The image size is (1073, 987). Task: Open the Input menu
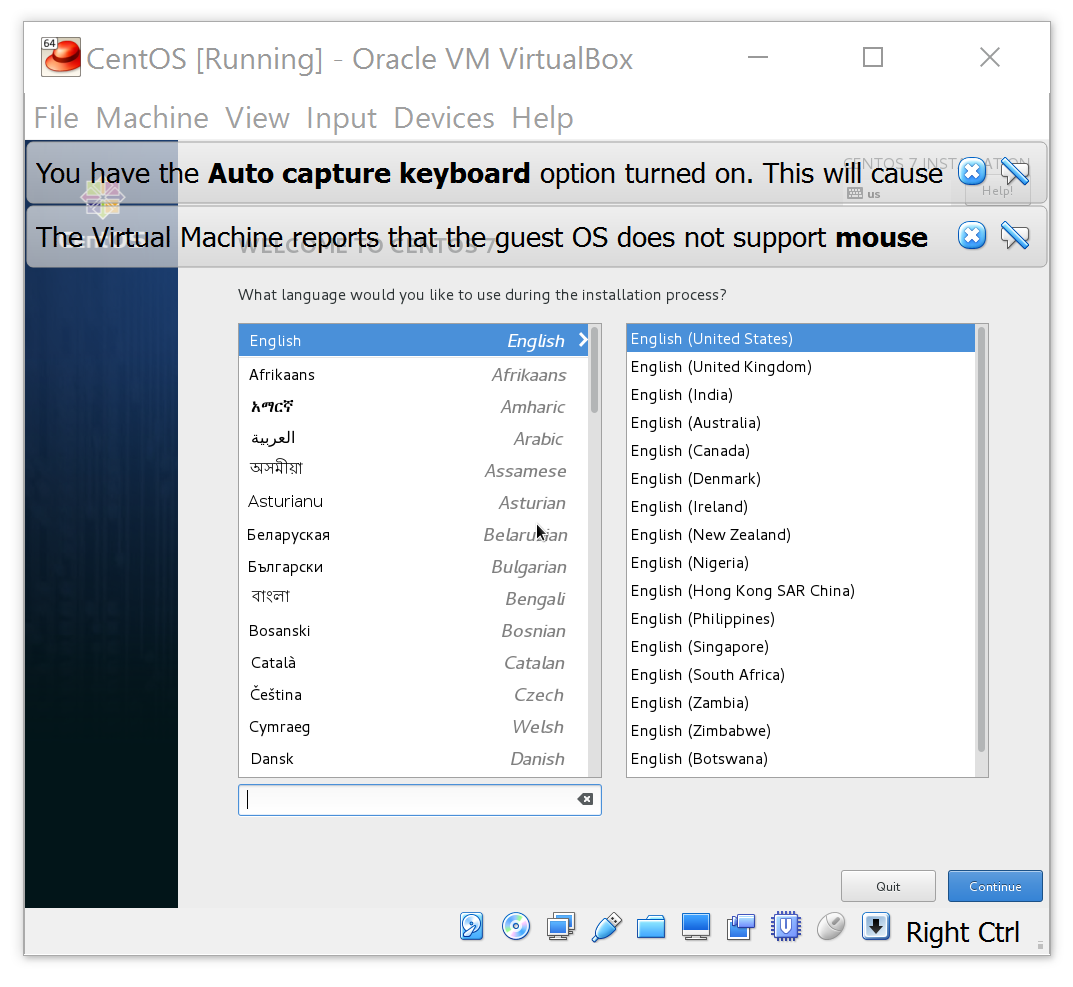pyautogui.click(x=341, y=117)
